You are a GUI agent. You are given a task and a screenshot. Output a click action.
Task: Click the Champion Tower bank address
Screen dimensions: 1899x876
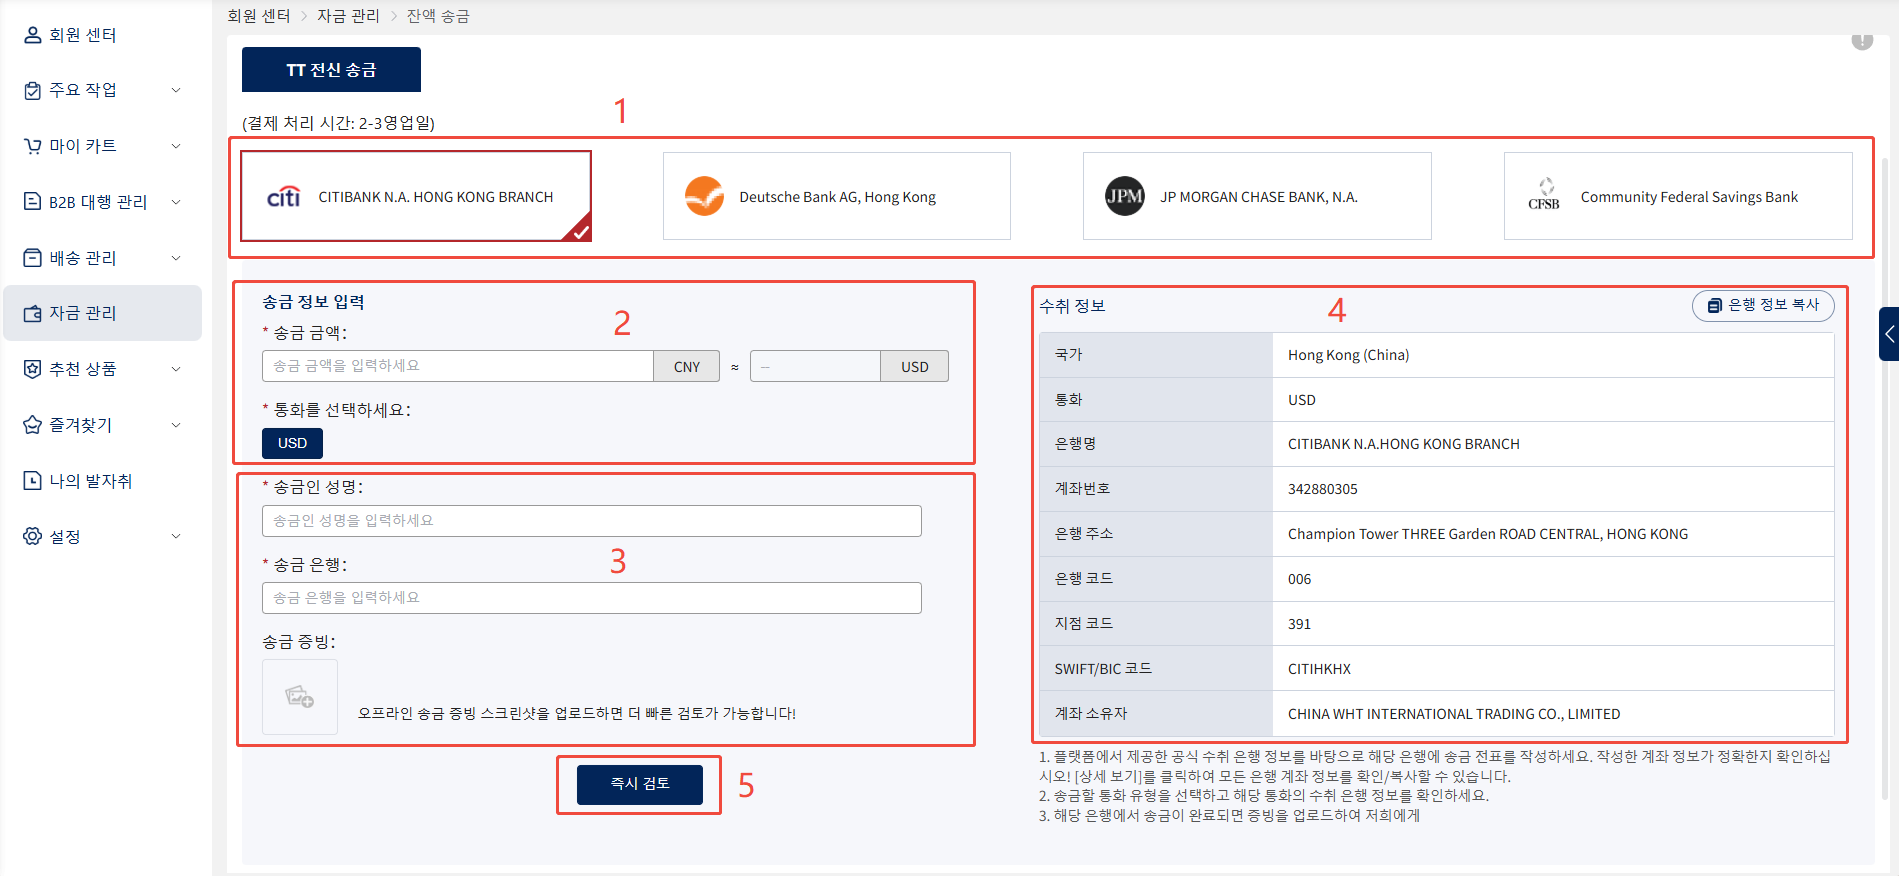(1488, 534)
